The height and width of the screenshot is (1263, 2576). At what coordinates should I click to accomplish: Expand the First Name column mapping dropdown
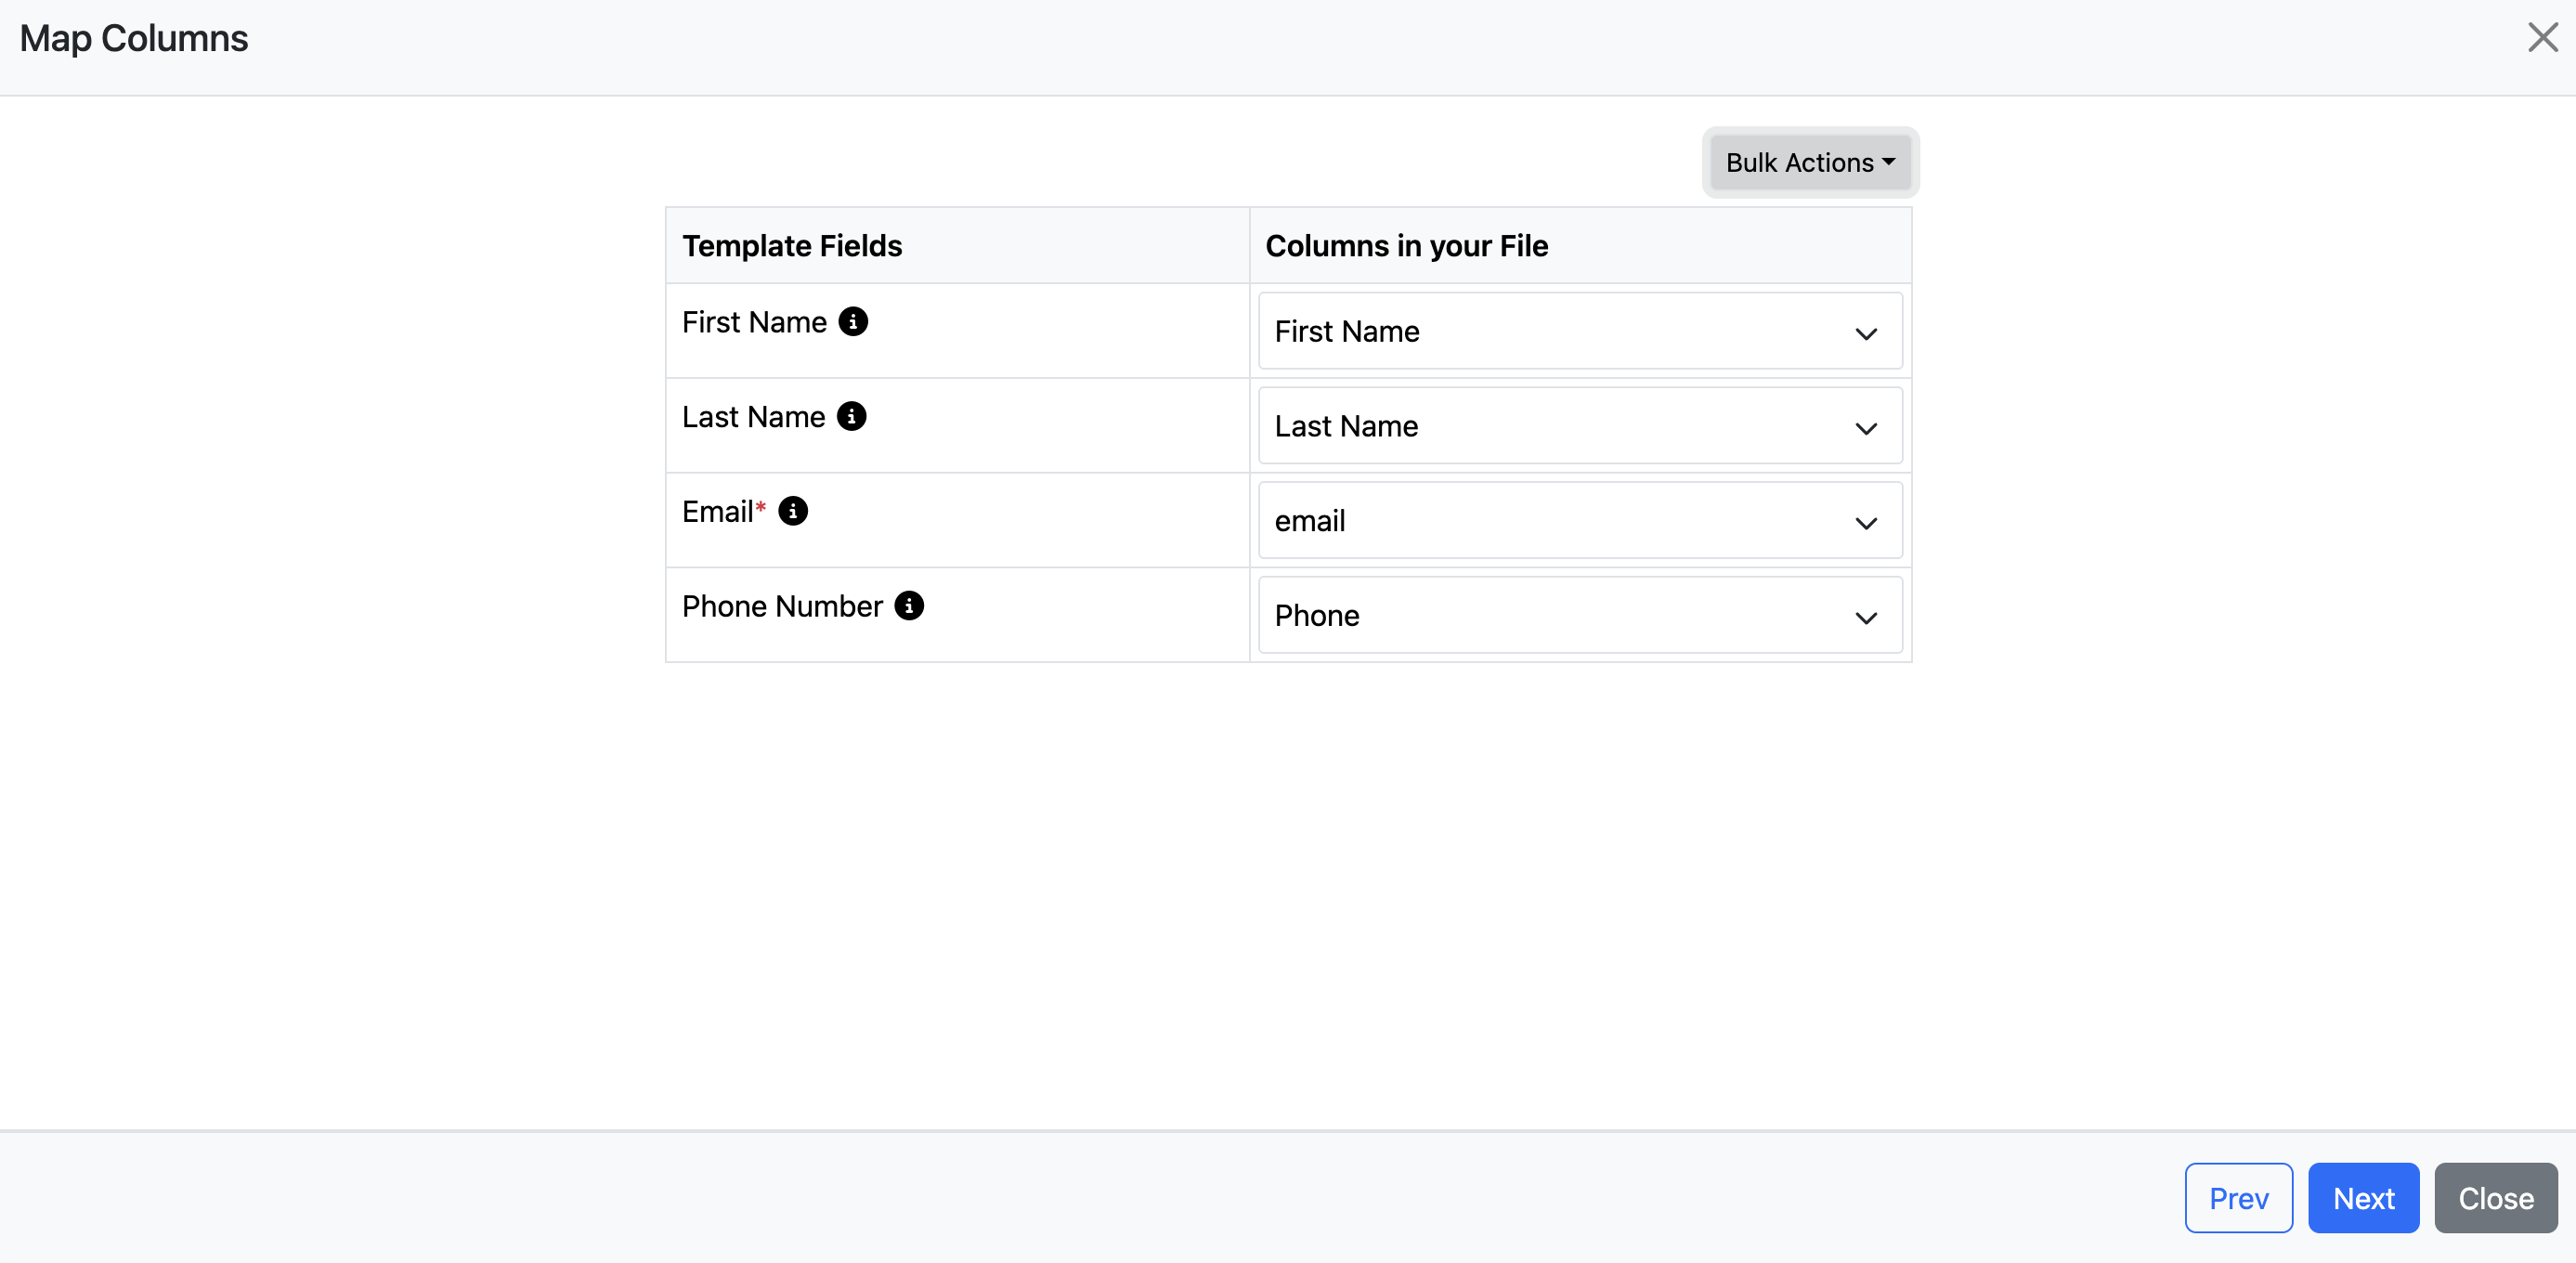click(1579, 332)
